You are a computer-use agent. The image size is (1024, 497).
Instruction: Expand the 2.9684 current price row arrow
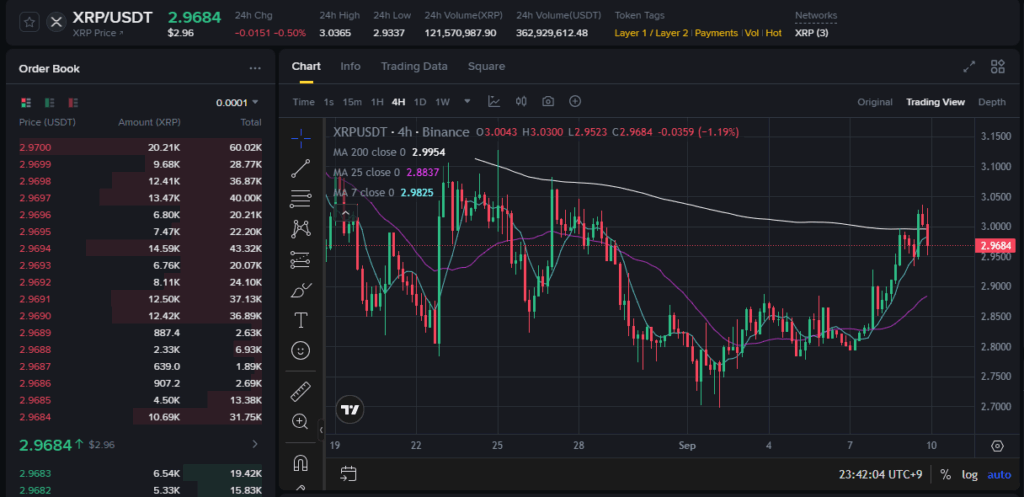click(x=255, y=445)
